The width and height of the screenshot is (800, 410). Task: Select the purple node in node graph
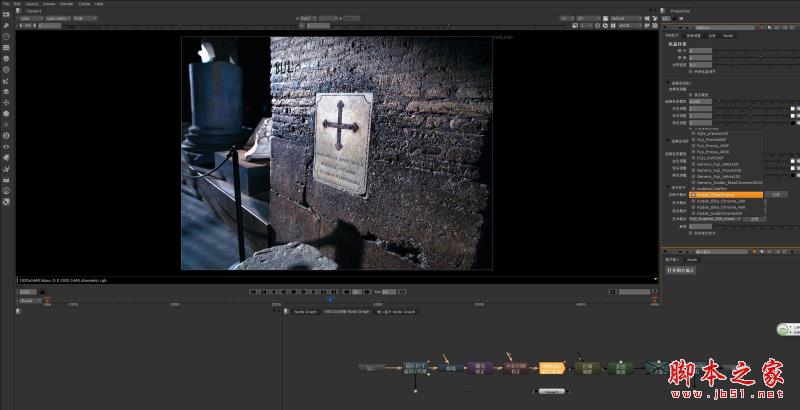tap(480, 368)
